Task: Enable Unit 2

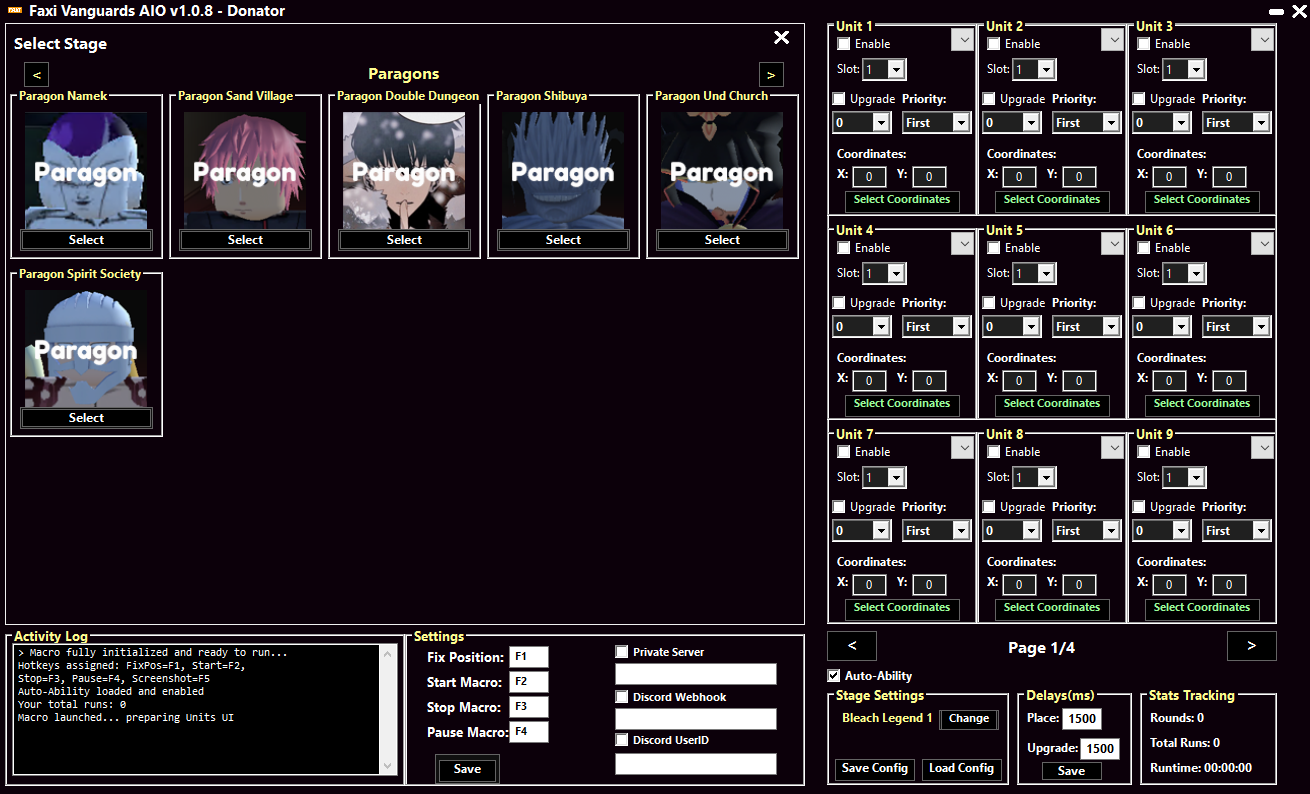Action: tap(994, 44)
